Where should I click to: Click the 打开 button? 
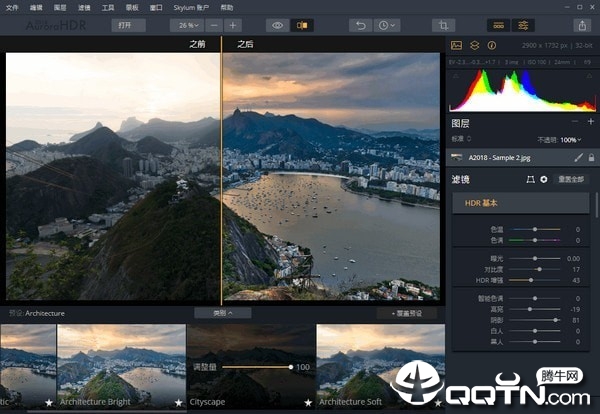click(x=125, y=25)
